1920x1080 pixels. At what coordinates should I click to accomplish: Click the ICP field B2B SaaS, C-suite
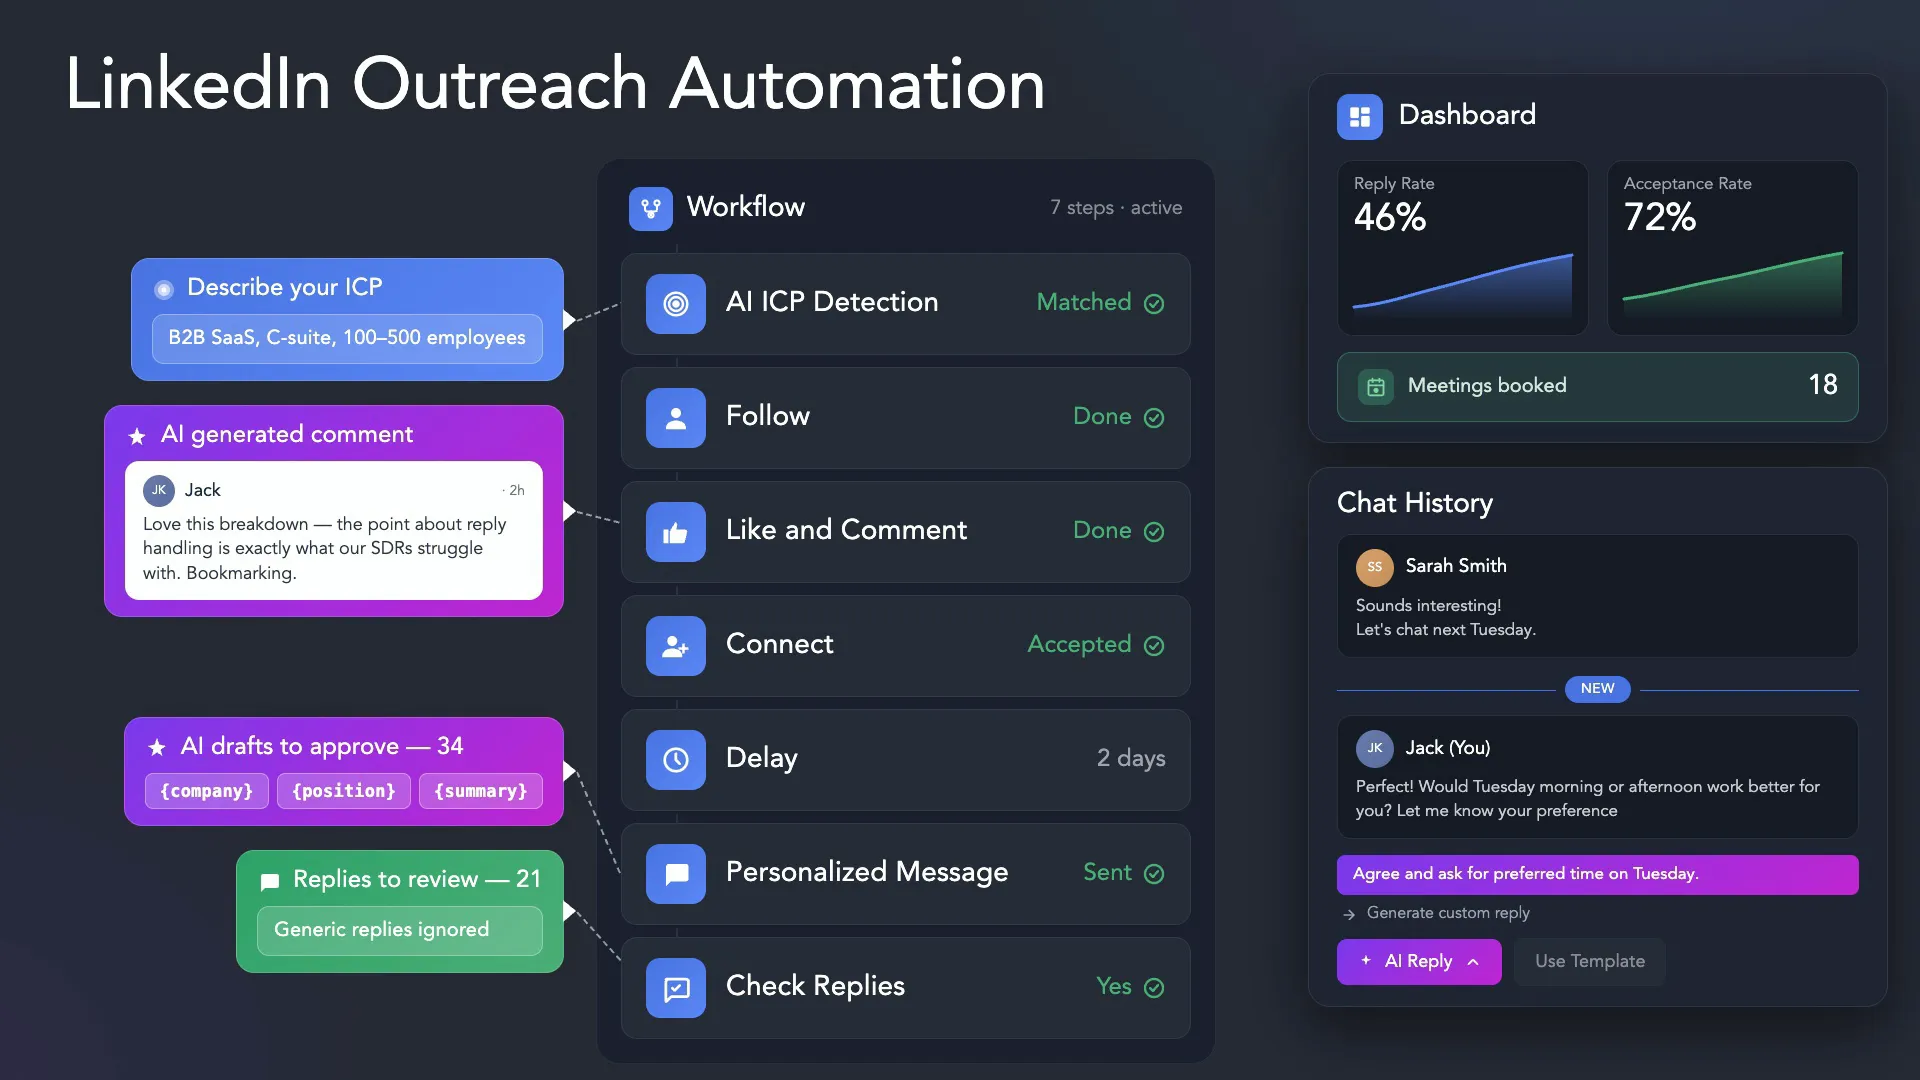point(347,338)
